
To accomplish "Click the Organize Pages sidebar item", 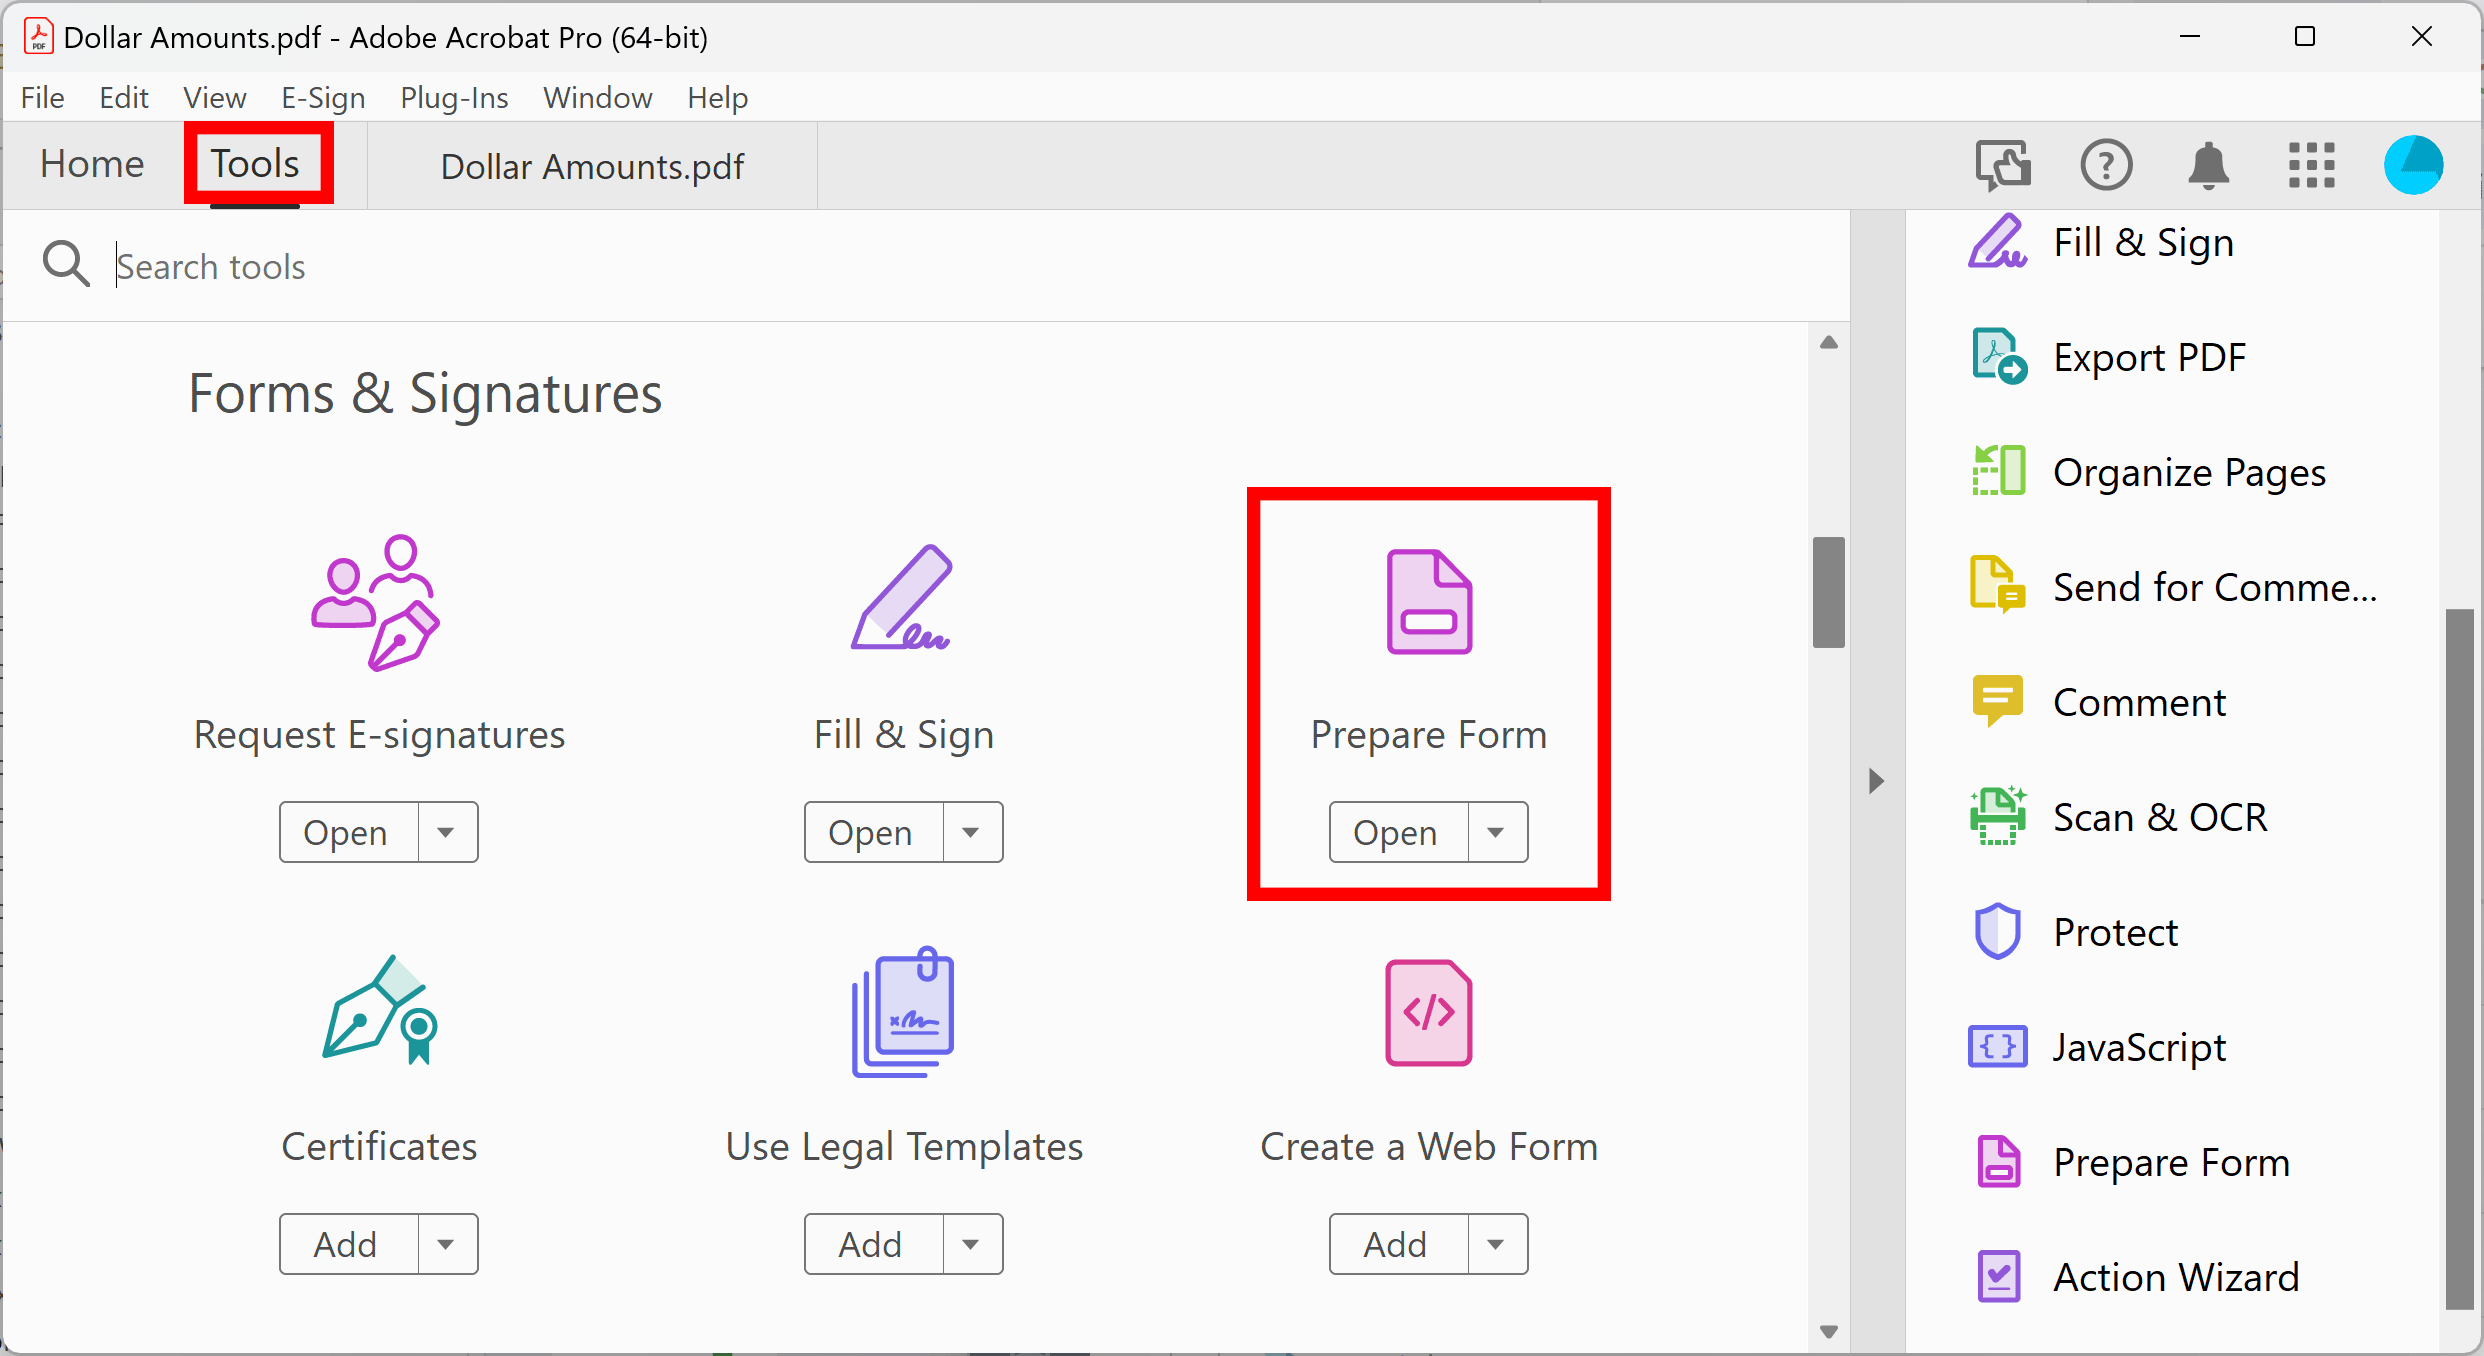I will [2190, 471].
